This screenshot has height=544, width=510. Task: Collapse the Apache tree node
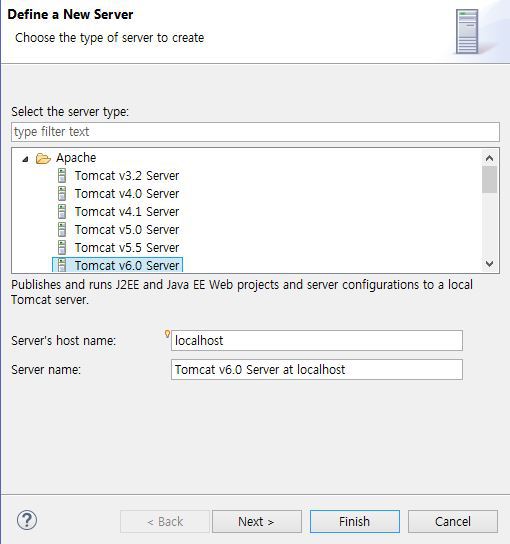(x=25, y=159)
